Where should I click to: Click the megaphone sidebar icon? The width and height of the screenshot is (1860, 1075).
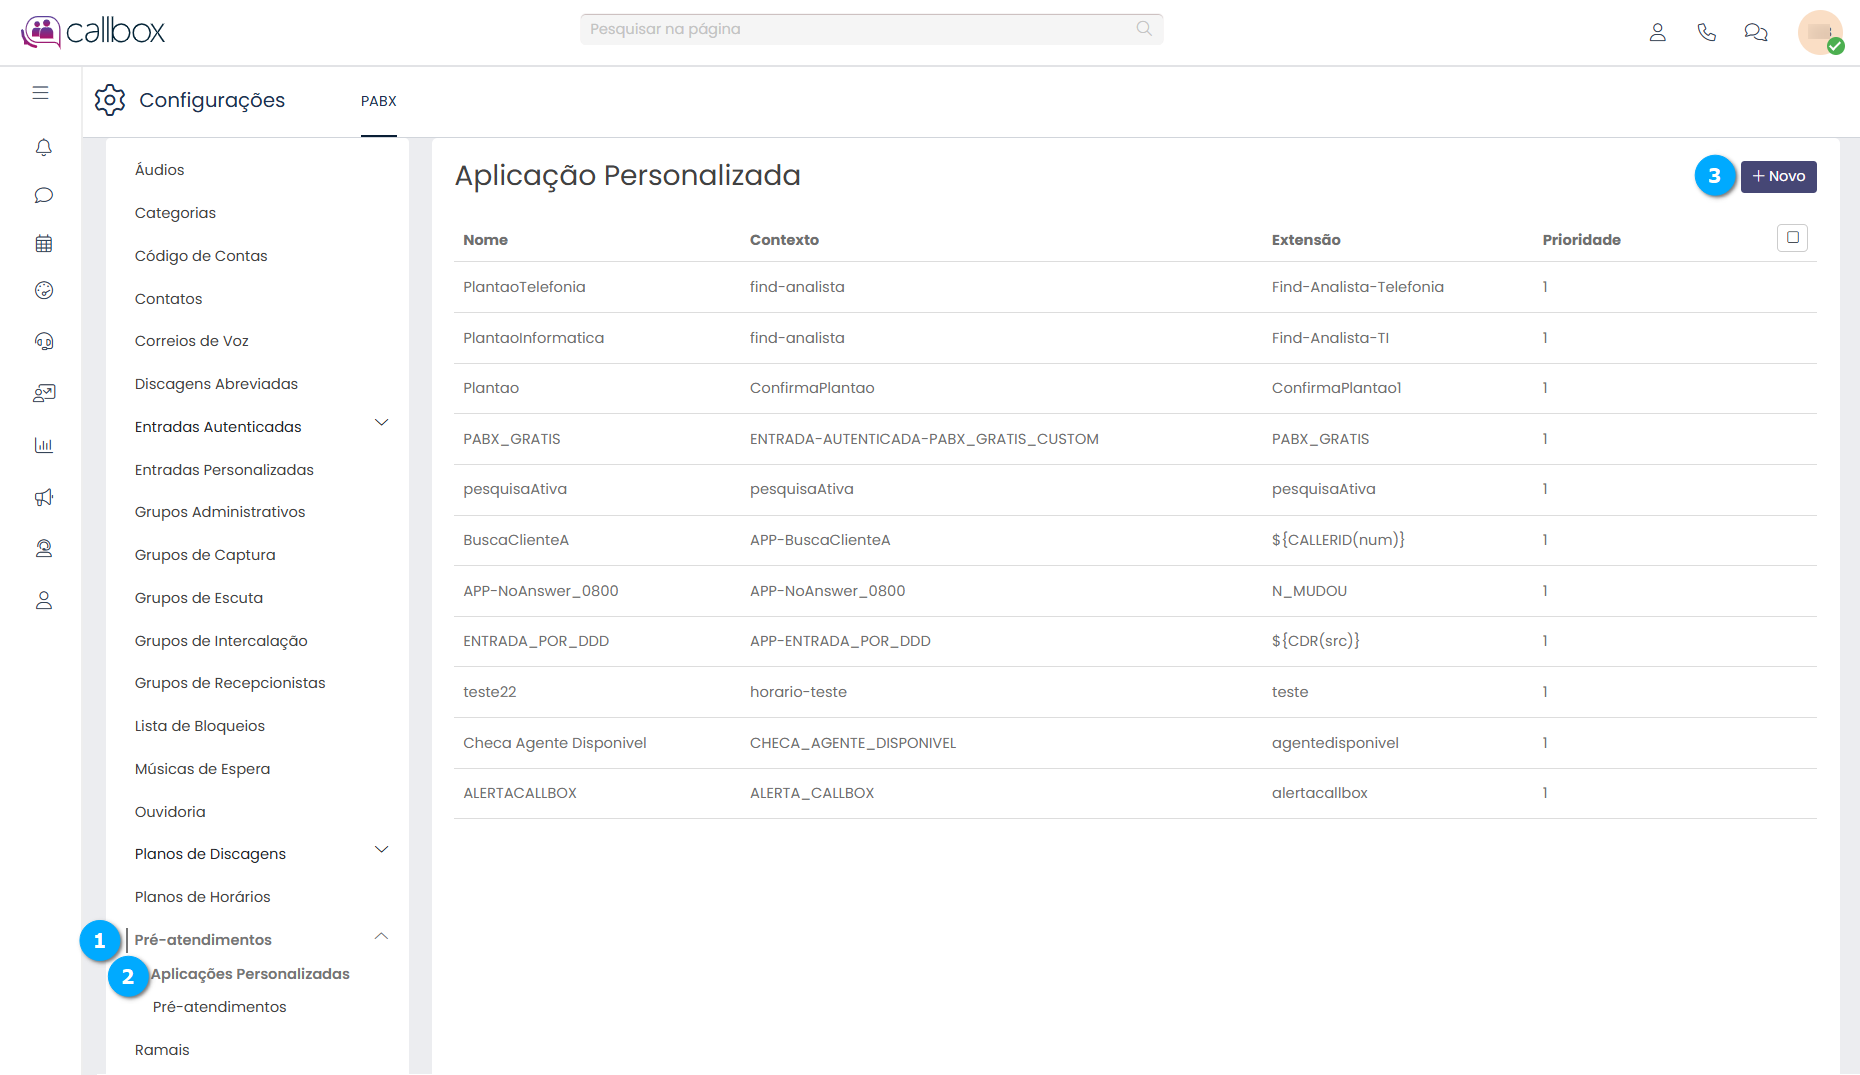pos(43,497)
